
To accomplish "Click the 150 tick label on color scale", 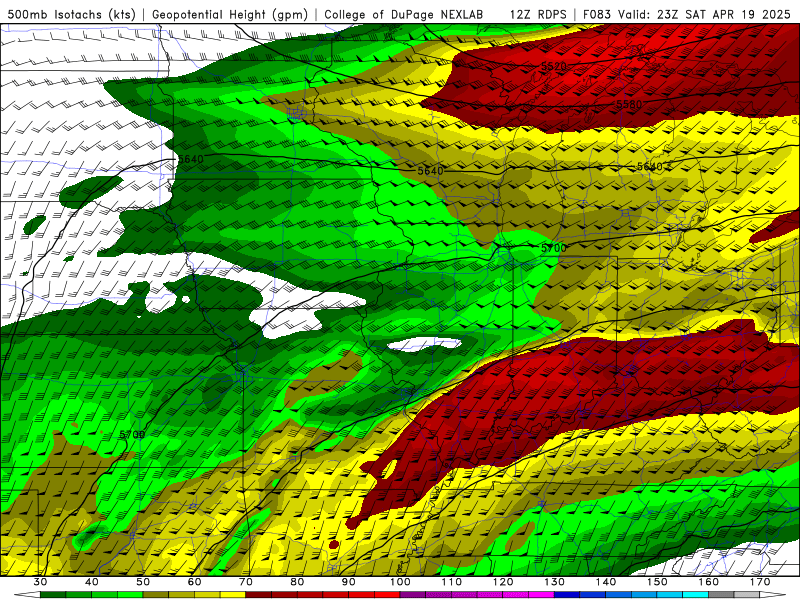I will (x=657, y=582).
